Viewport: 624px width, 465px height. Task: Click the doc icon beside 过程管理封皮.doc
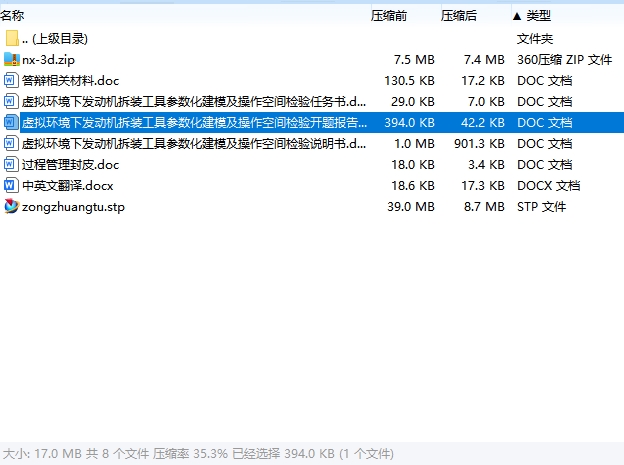[x=11, y=164]
